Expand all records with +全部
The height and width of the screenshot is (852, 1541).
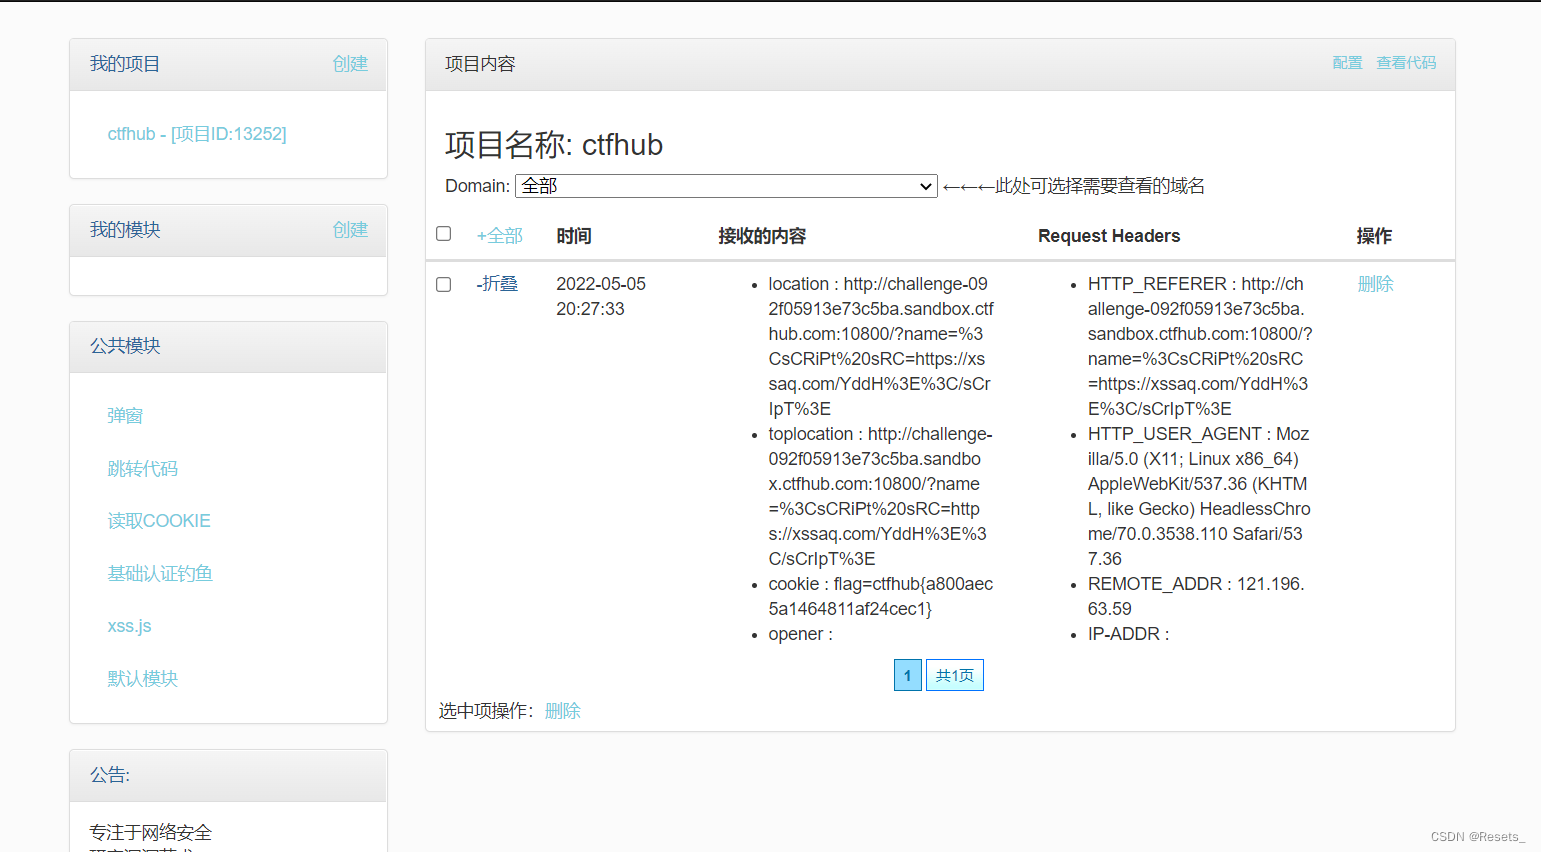tap(499, 236)
